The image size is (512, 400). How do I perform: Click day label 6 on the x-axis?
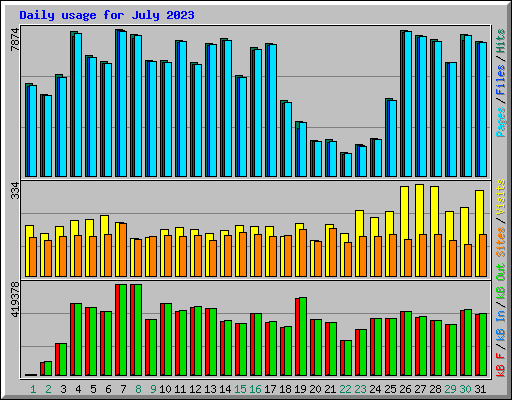[108, 389]
